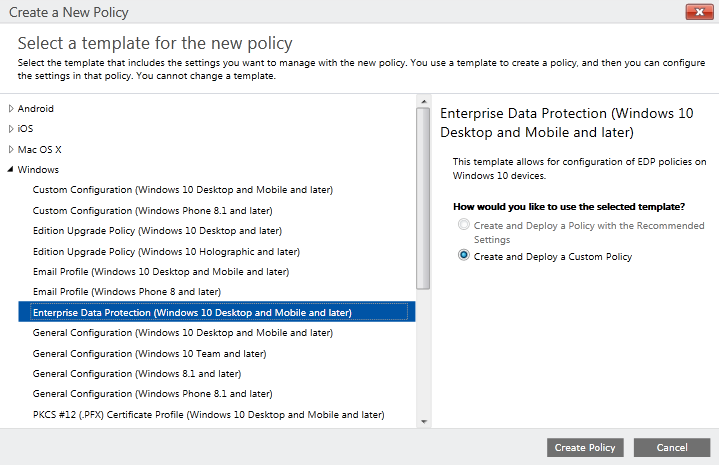The height and width of the screenshot is (465, 719).
Task: Expand the iOS platform node
Action: pyautogui.click(x=11, y=129)
